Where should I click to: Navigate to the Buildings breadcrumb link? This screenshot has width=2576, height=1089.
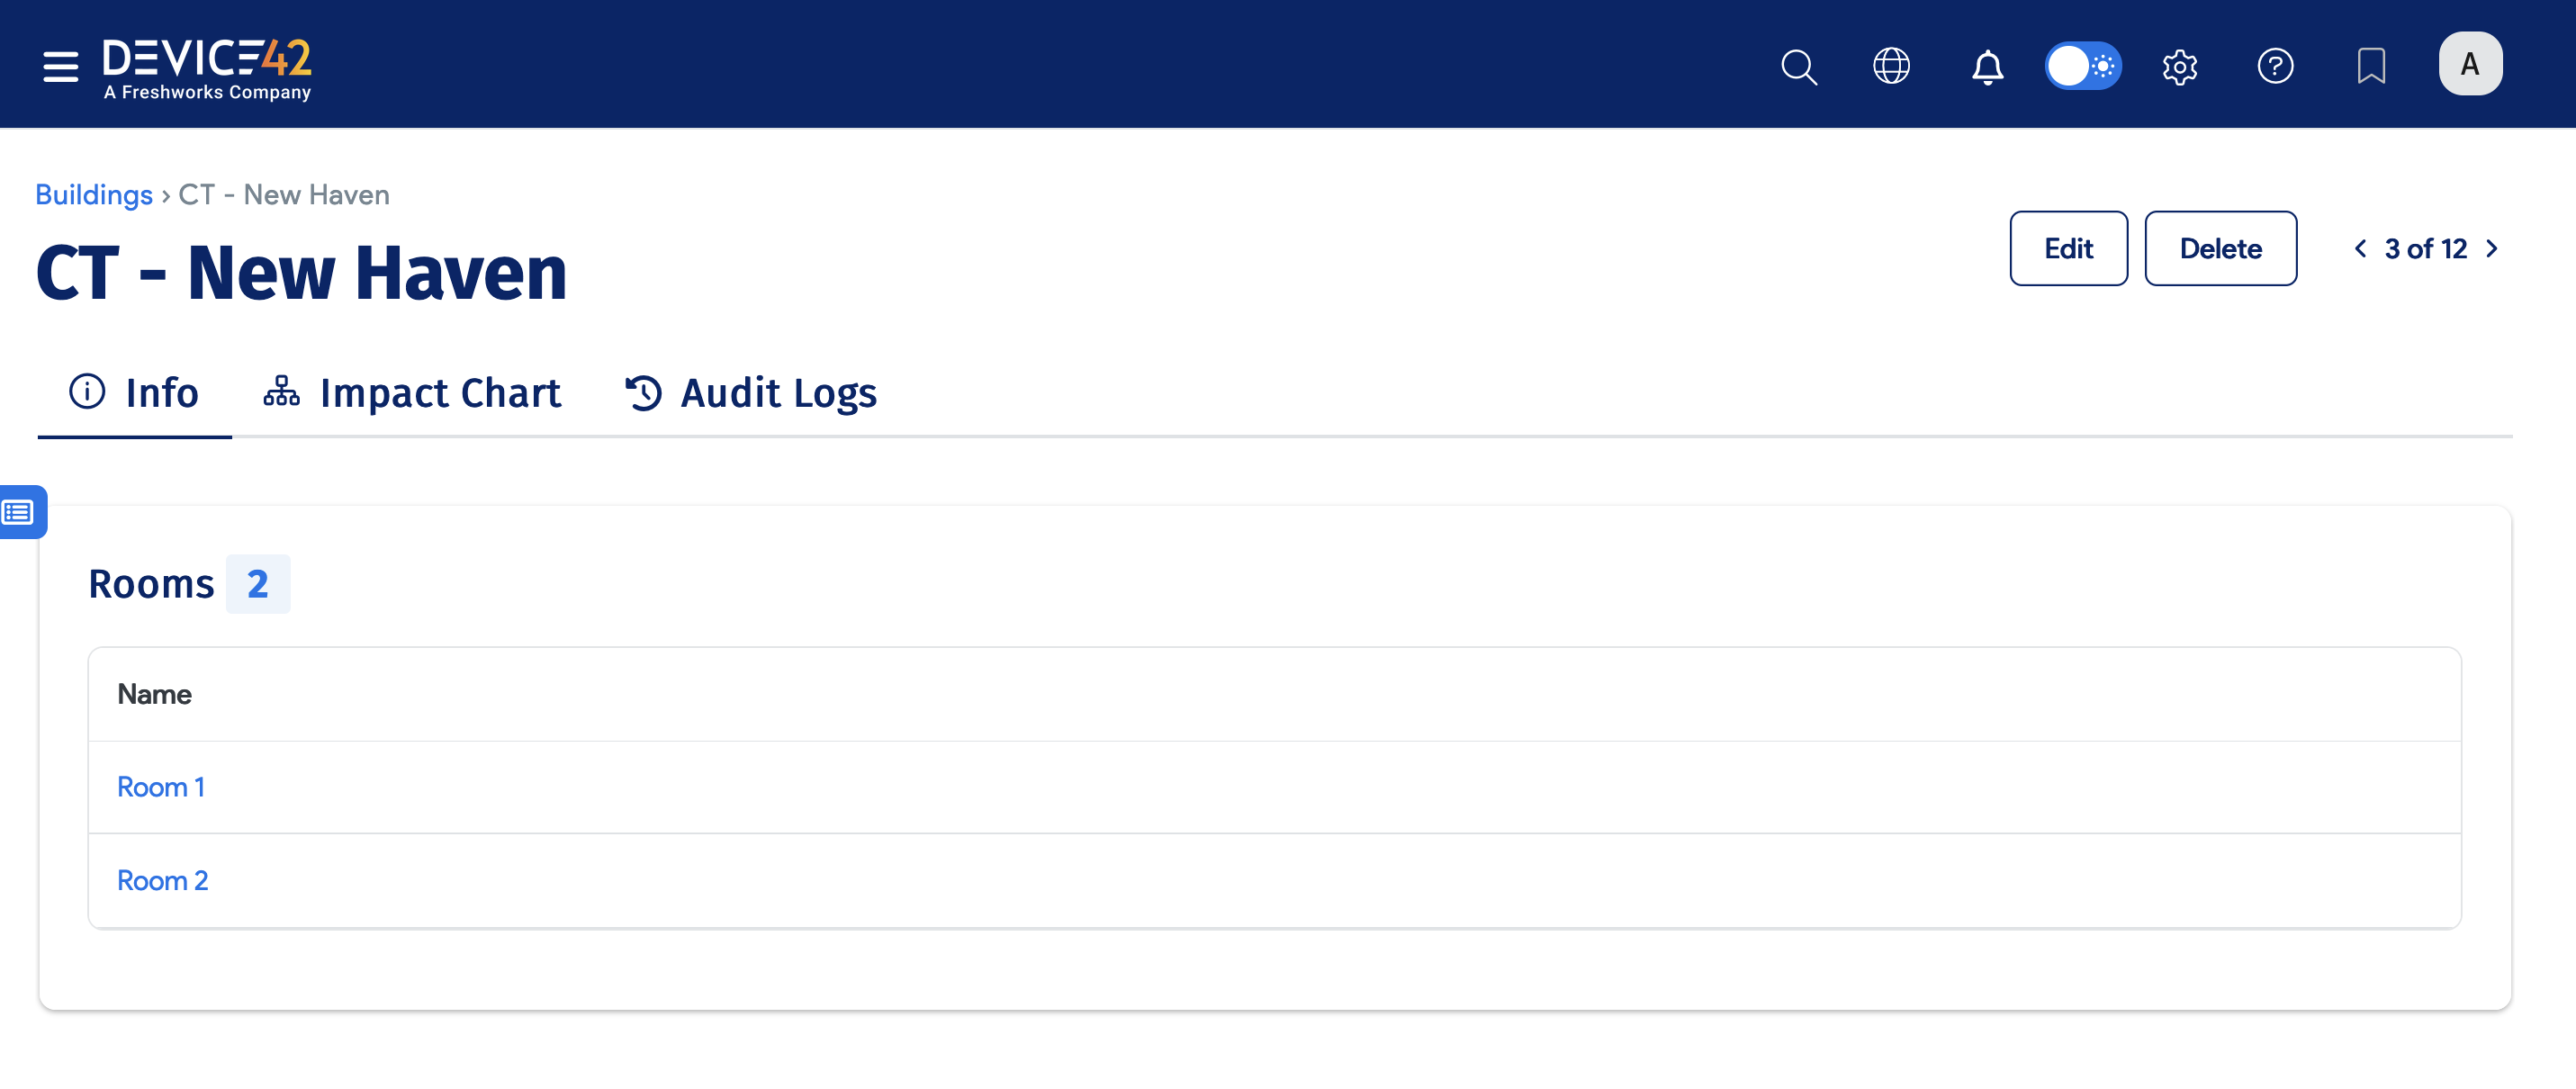point(94,194)
